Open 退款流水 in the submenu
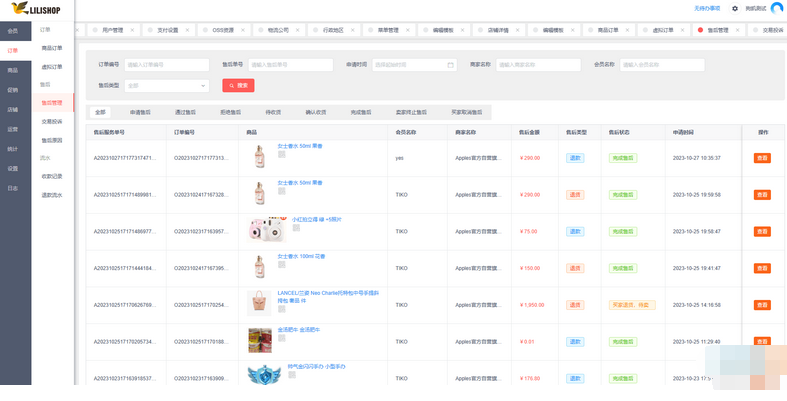The height and width of the screenshot is (401, 787). tap(52, 195)
